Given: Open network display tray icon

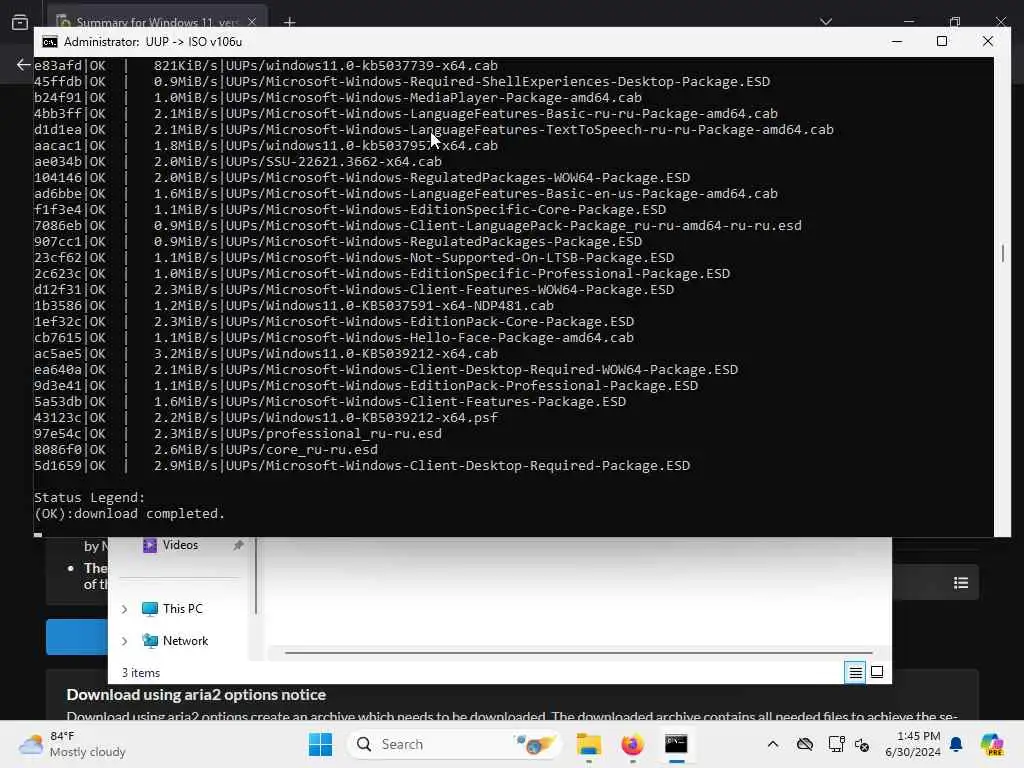Looking at the screenshot, I should click(836, 744).
